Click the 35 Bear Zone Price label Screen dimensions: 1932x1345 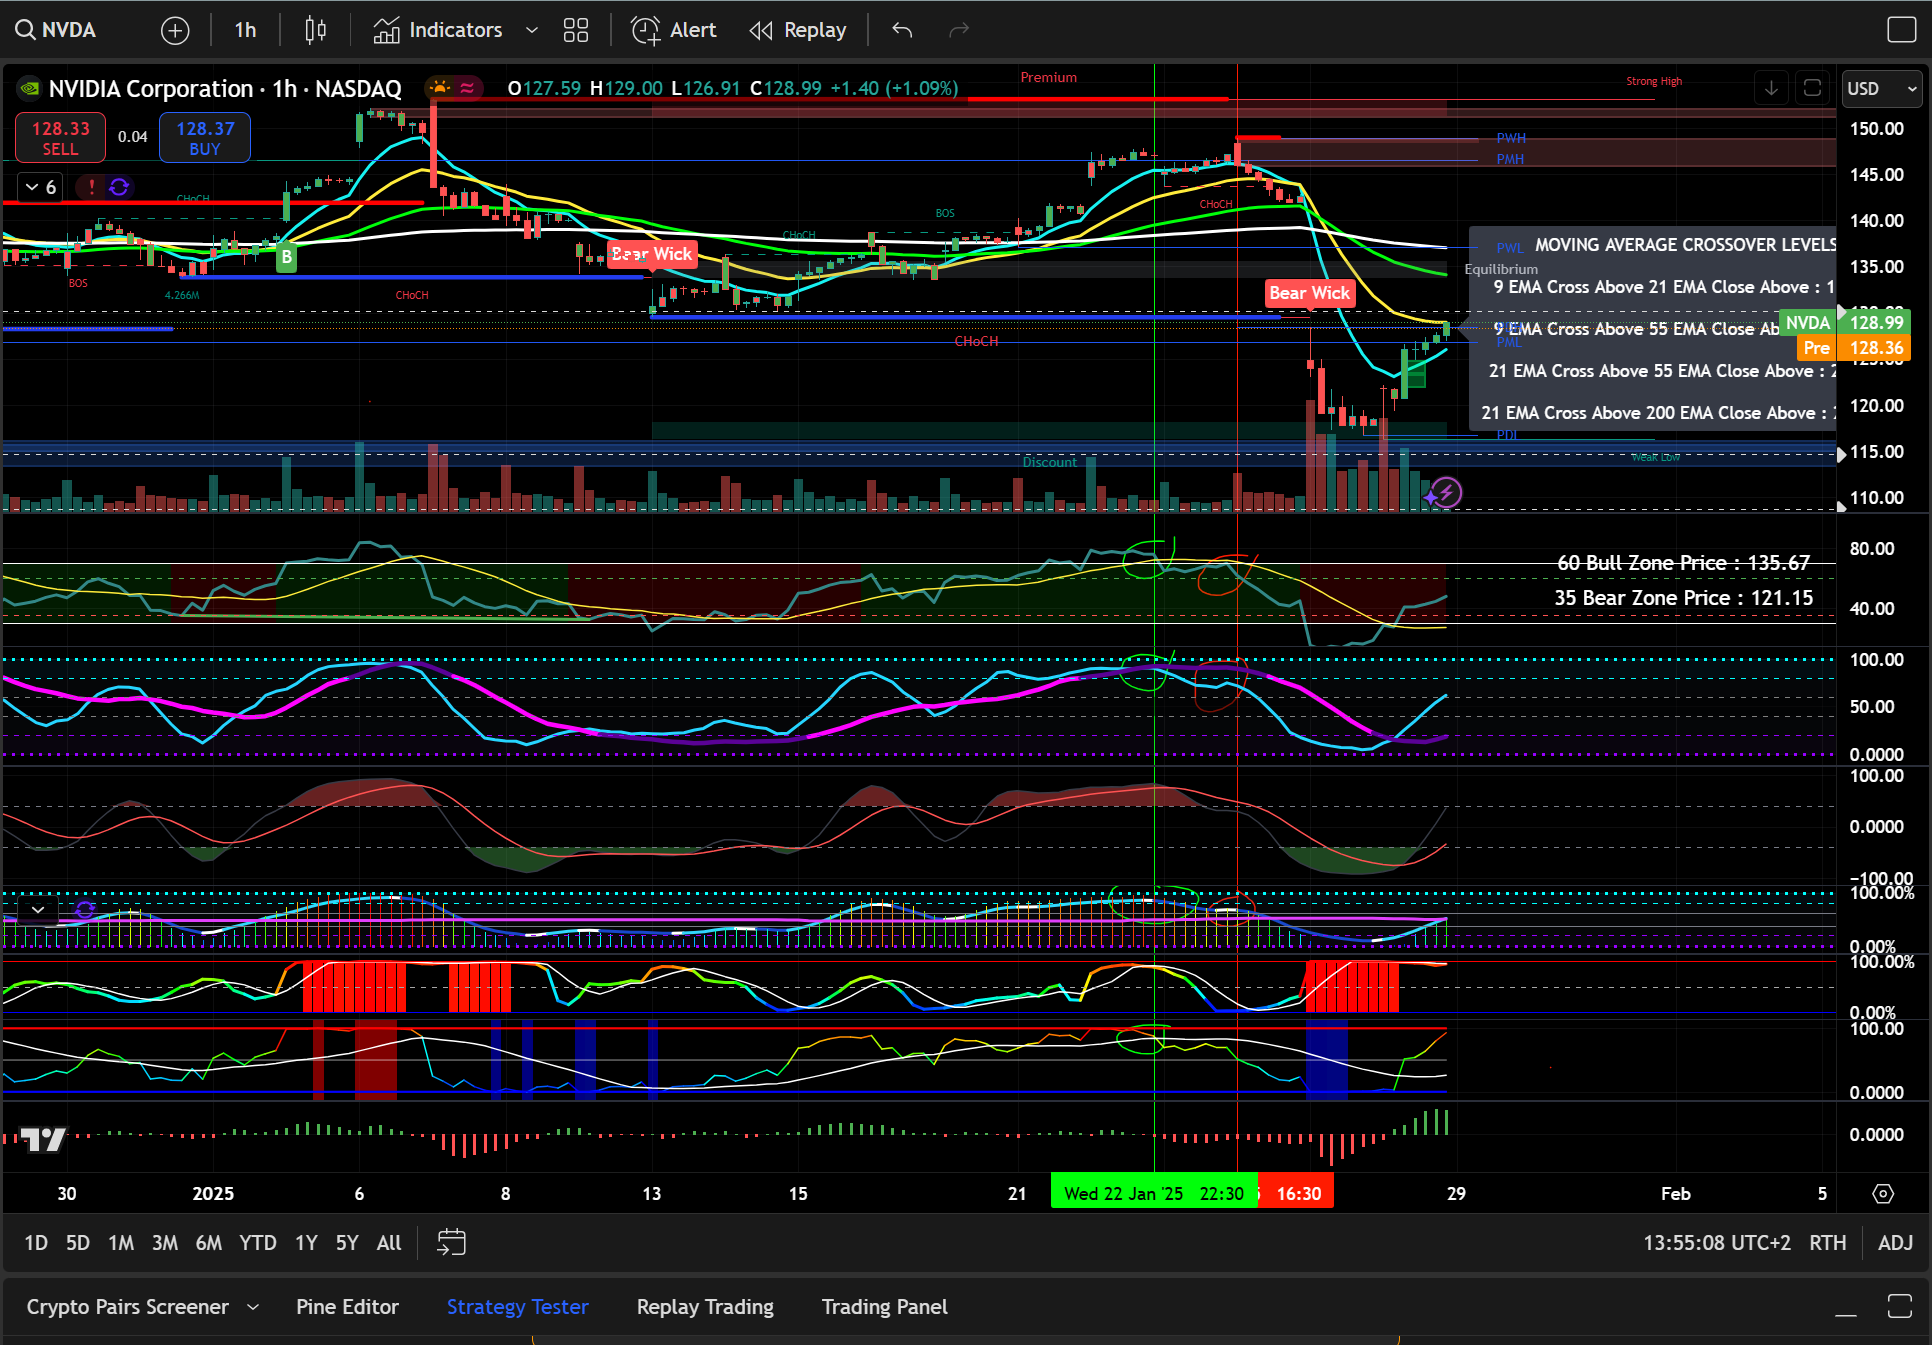(1683, 598)
